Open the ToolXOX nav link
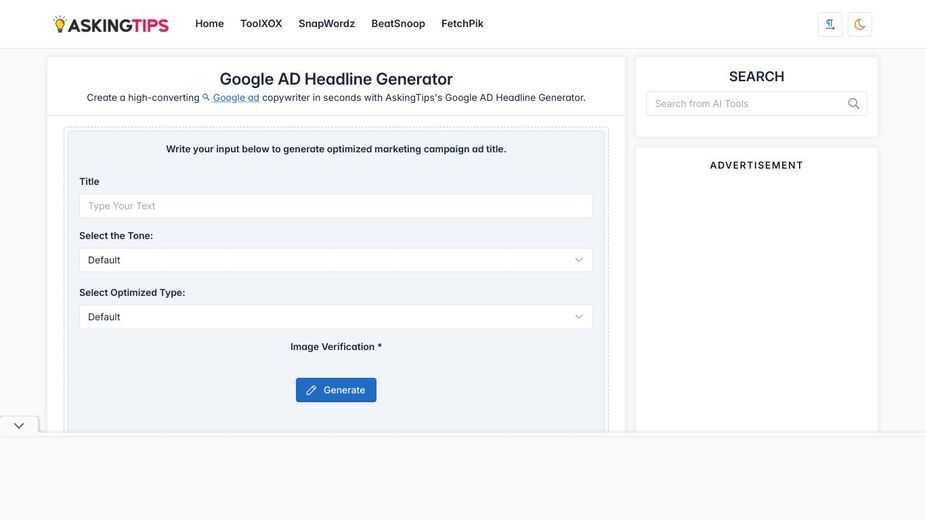 tap(261, 24)
